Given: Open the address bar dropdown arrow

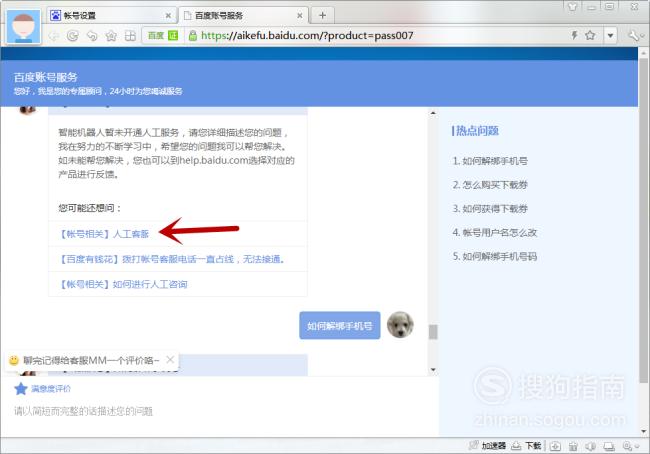Looking at the screenshot, I should pos(610,36).
